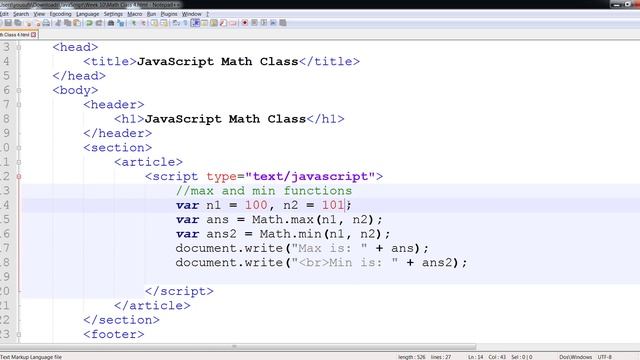Collapse the <script> block fold marker
The width and height of the screenshot is (640, 360).
[x=19, y=176]
